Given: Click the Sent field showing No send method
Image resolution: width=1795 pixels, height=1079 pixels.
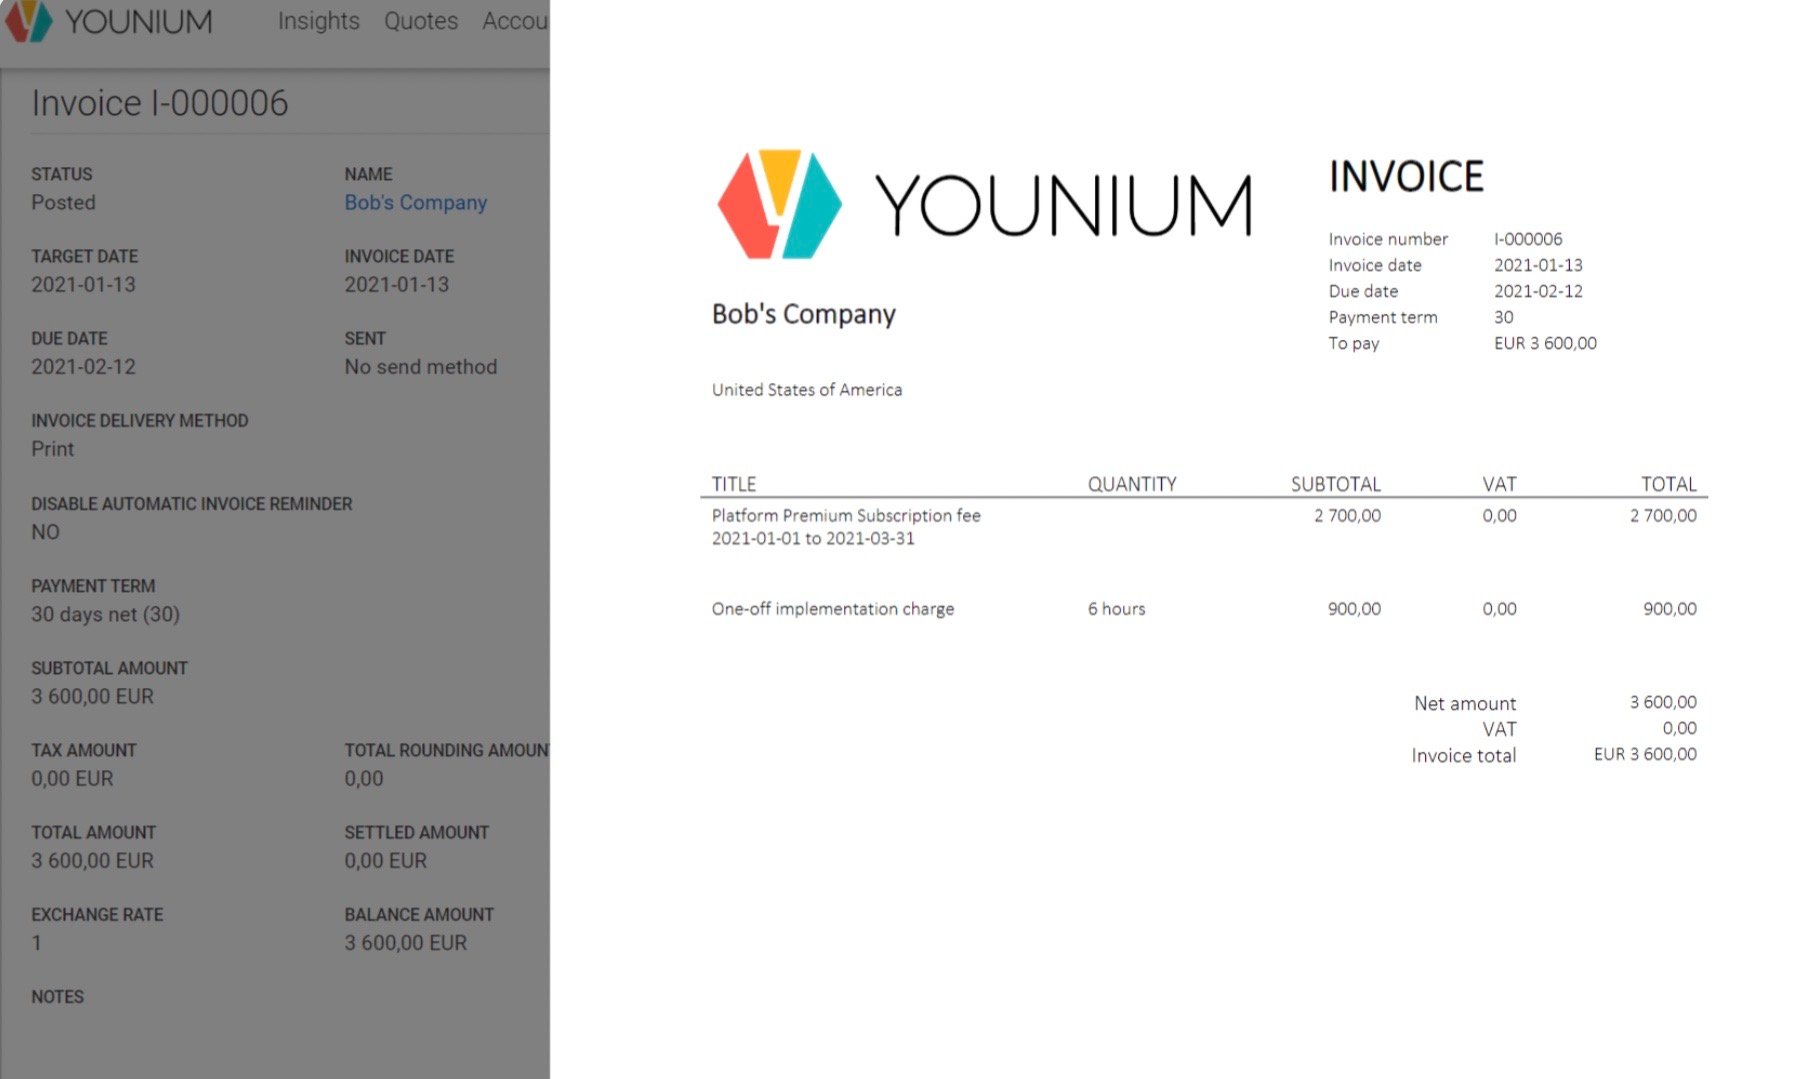Looking at the screenshot, I should [x=419, y=367].
